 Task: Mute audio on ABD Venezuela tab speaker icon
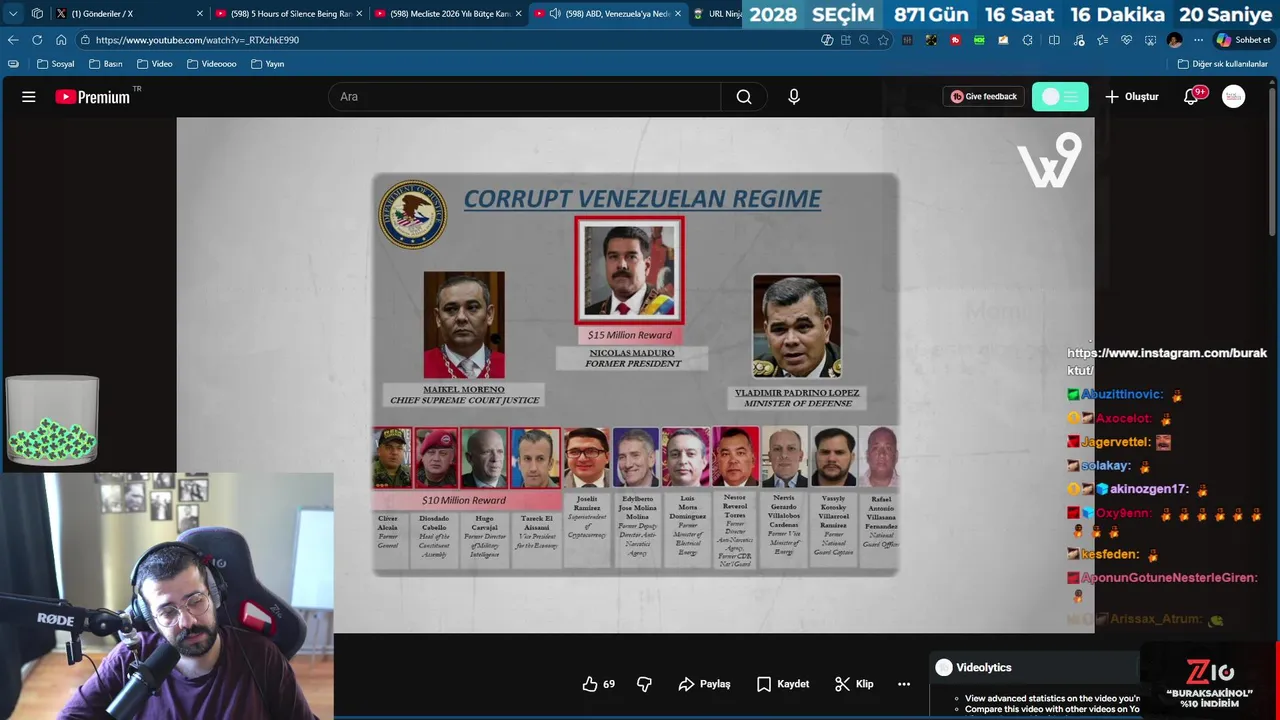[x=555, y=14]
